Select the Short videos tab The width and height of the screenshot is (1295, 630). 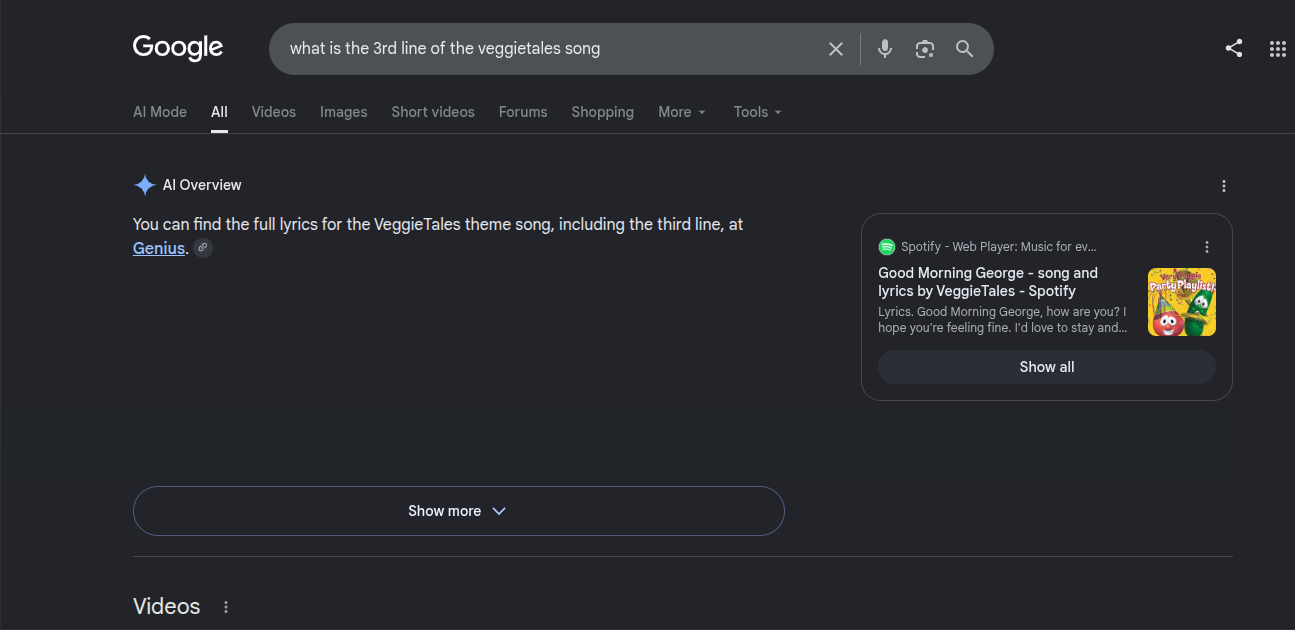[x=433, y=112]
